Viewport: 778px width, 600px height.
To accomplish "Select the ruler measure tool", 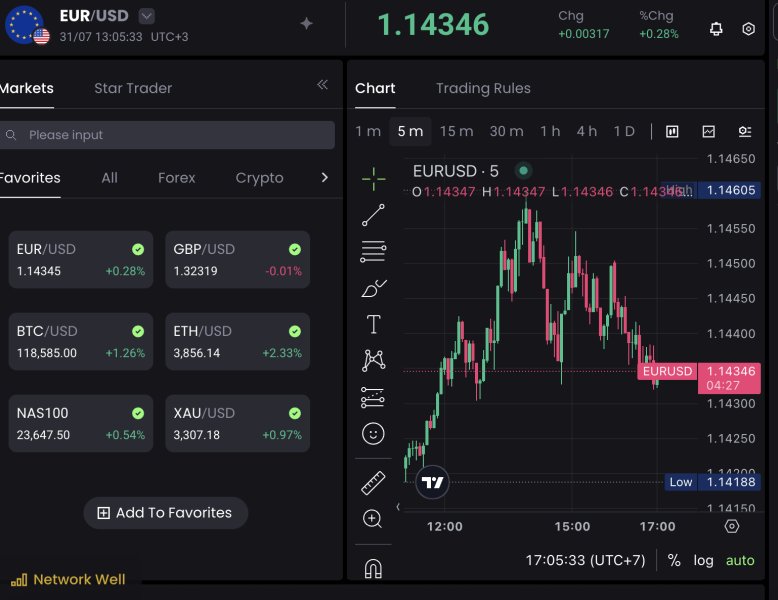I will click(373, 483).
